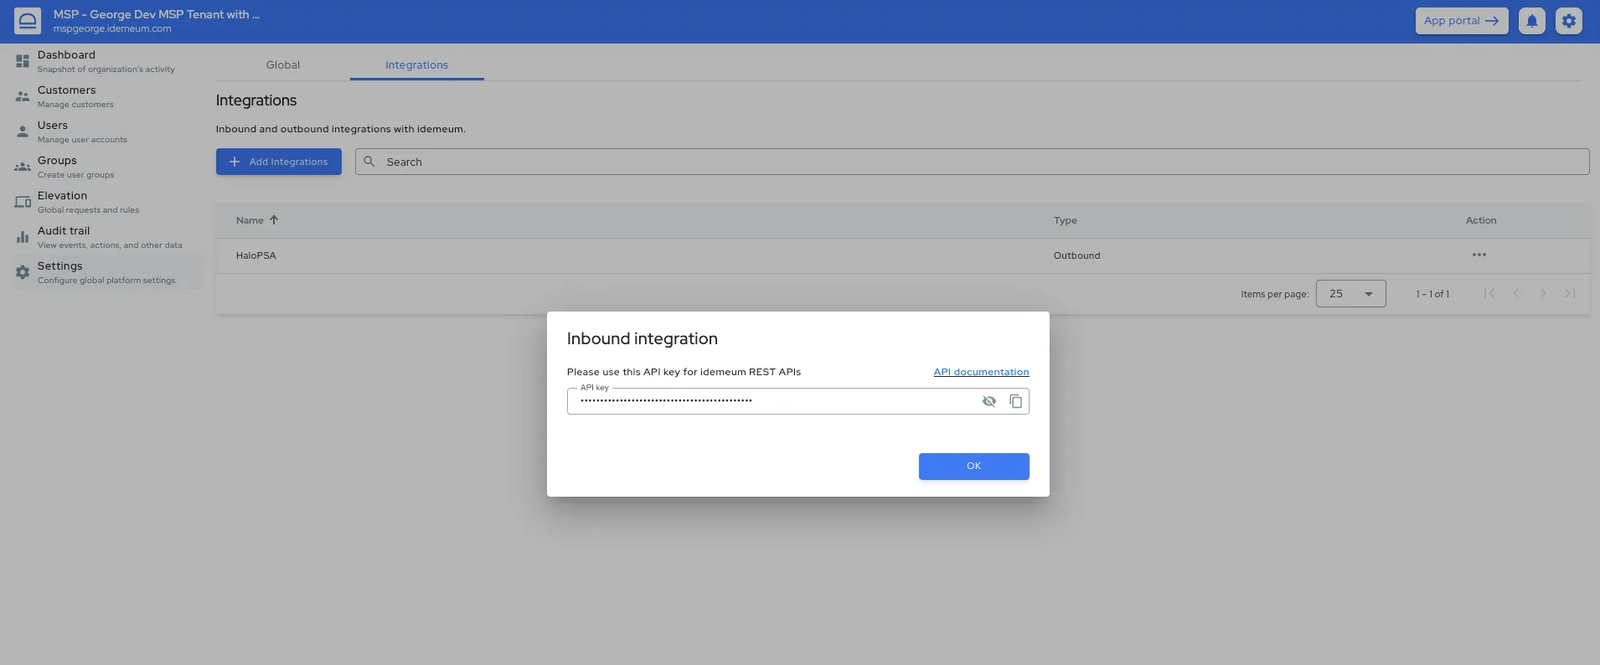Select Settings in the sidebar
The image size is (1600, 665).
[107, 272]
